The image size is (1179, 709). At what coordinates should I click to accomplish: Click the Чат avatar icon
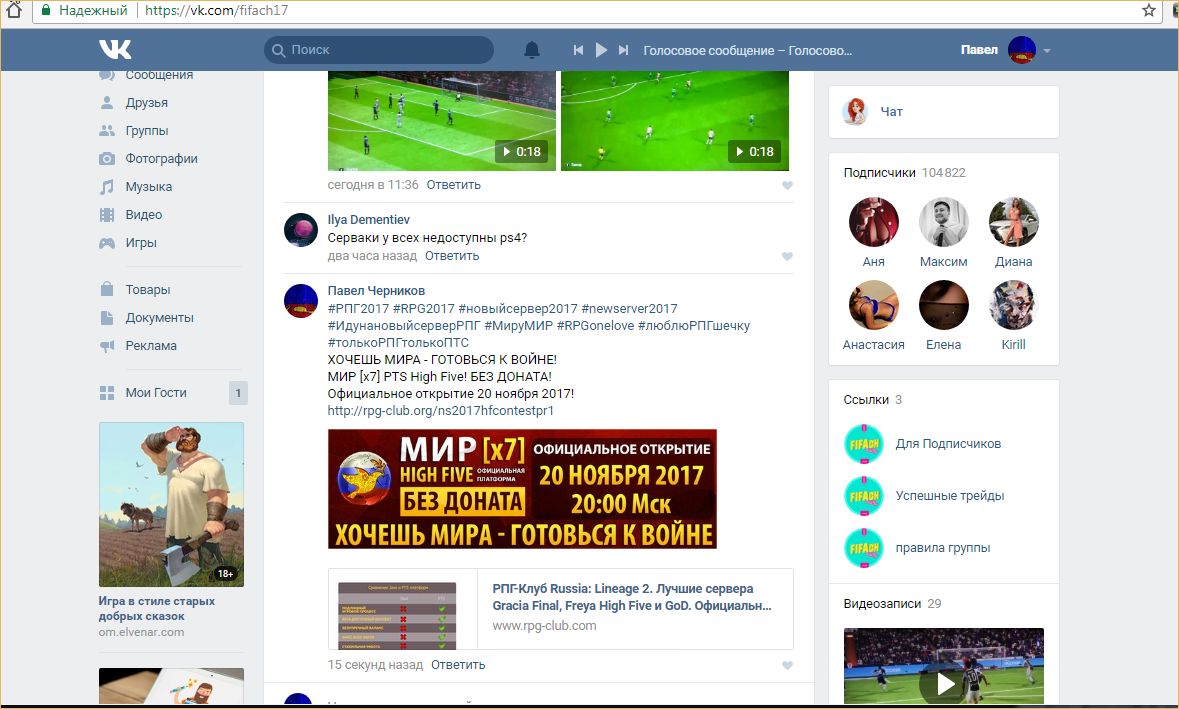coord(855,111)
